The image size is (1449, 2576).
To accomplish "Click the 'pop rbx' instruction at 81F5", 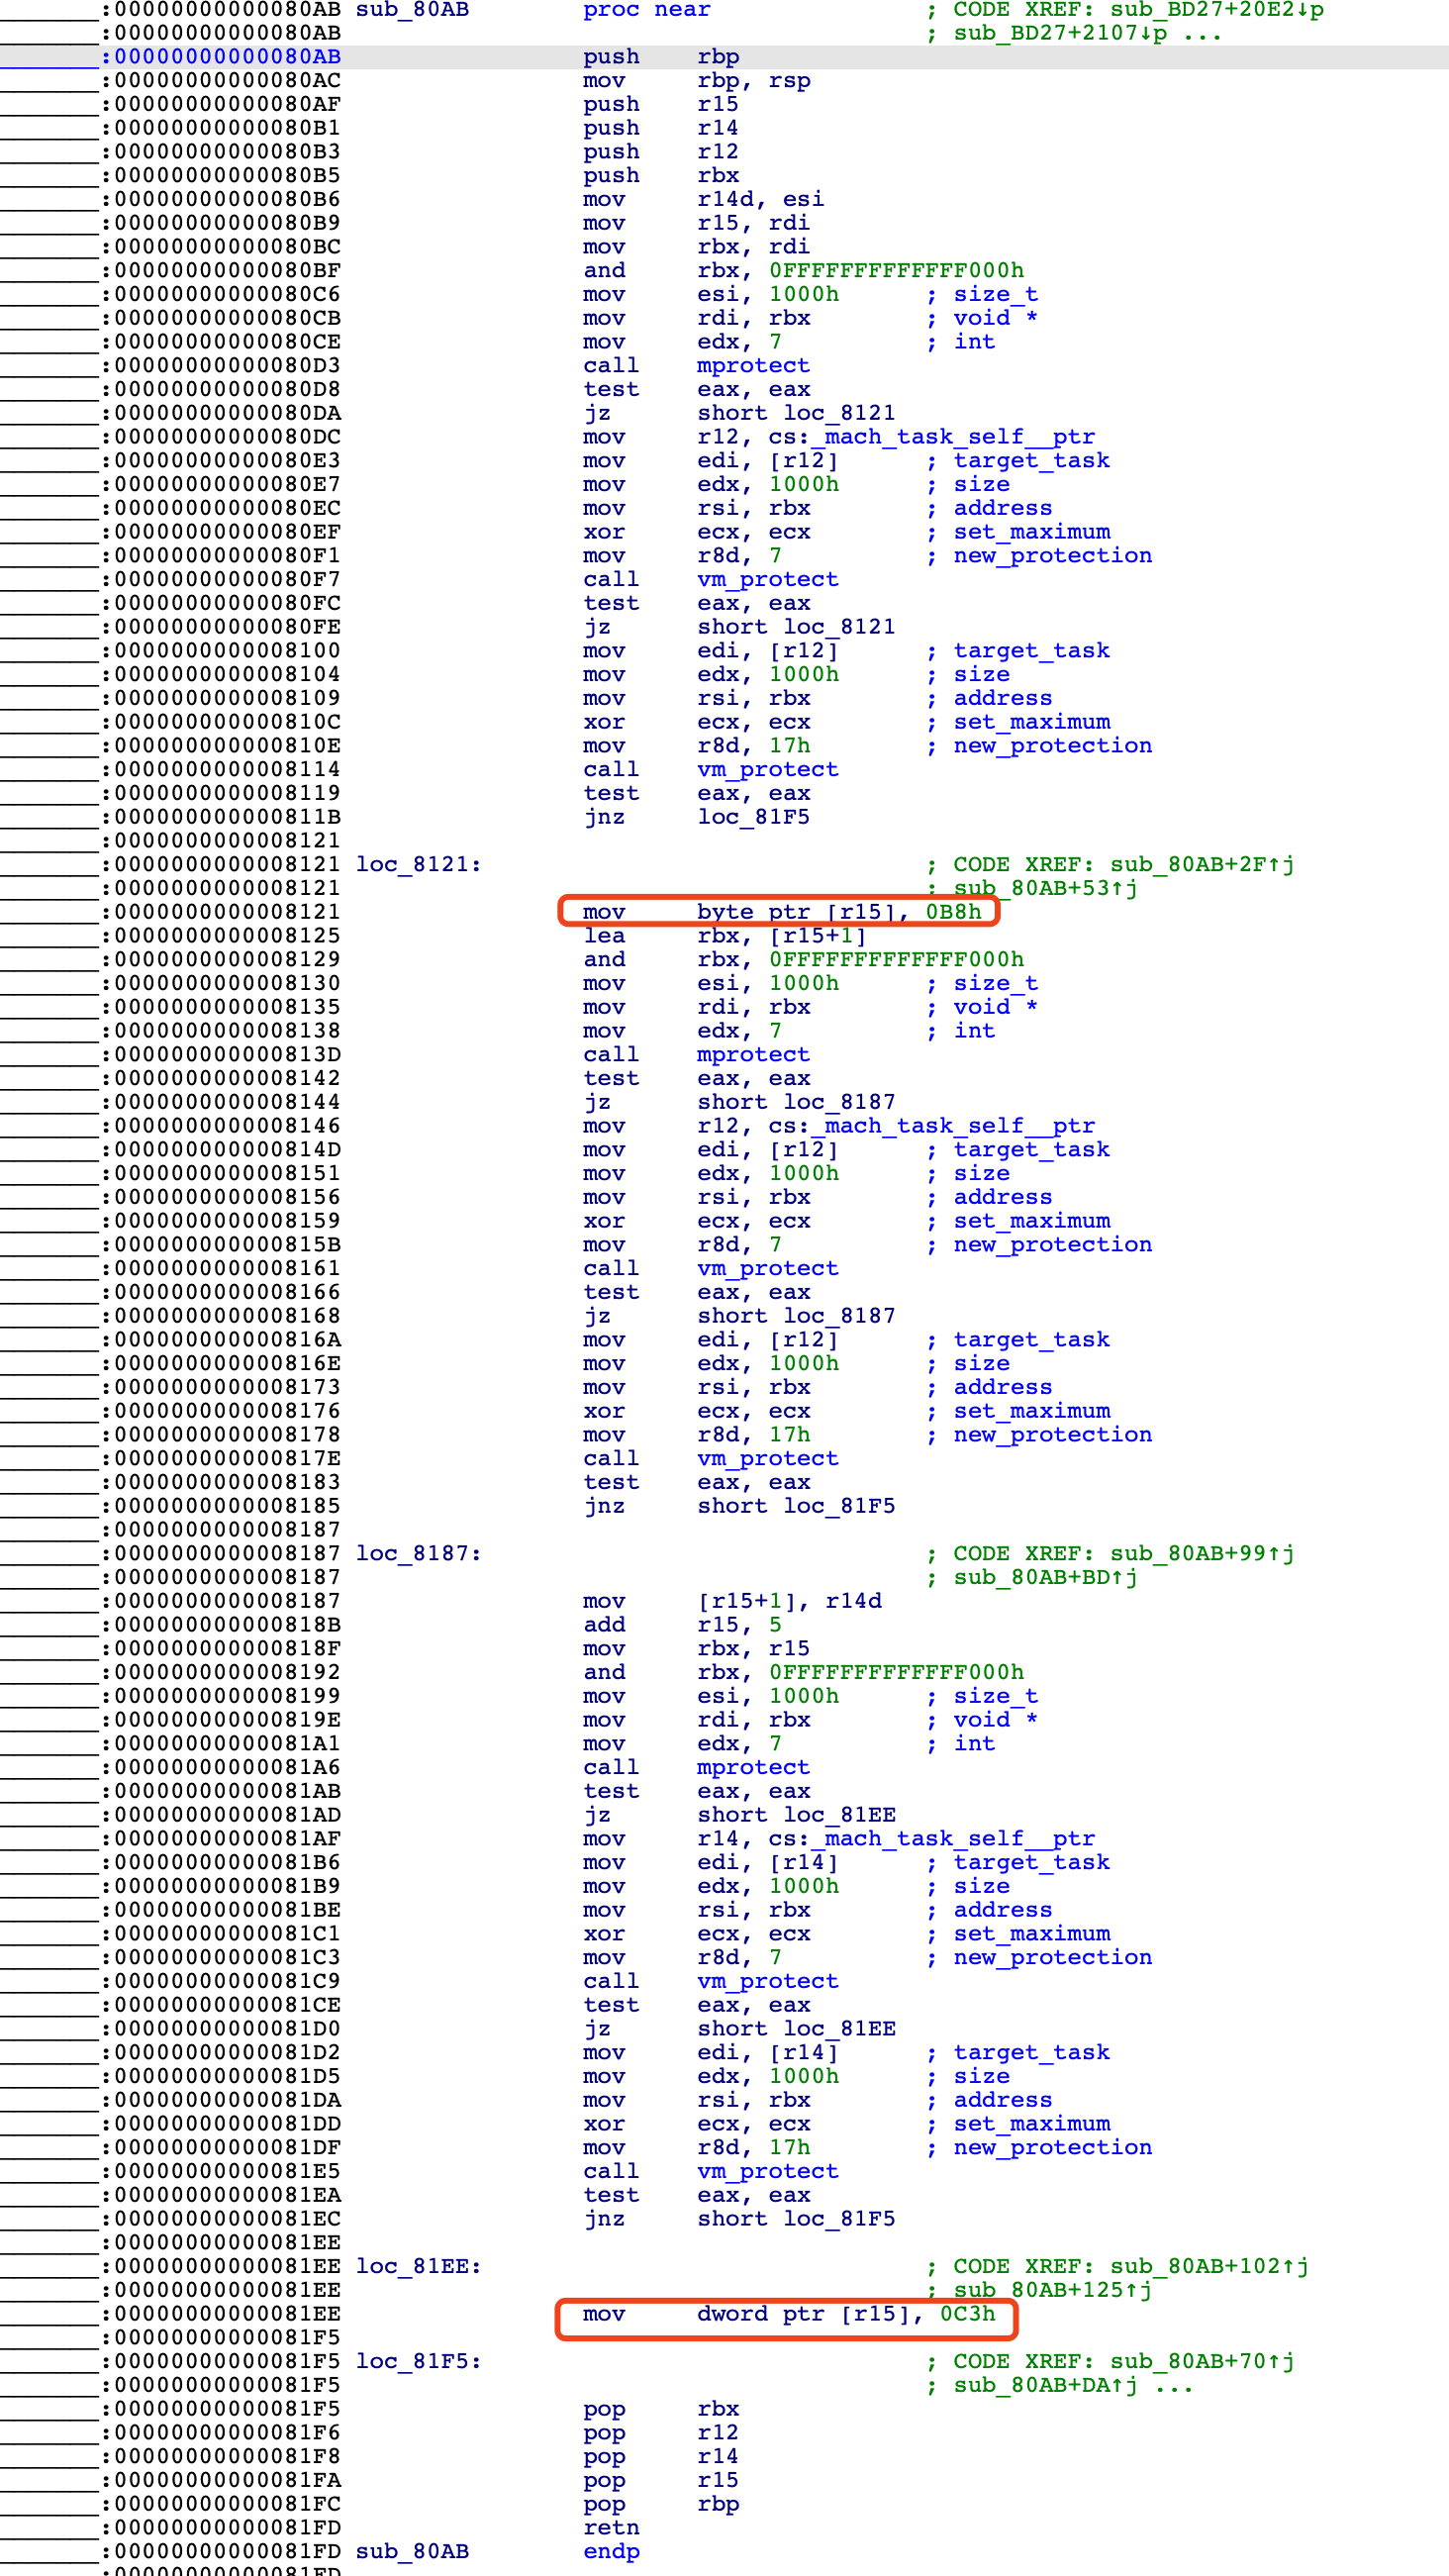I will click(661, 2410).
